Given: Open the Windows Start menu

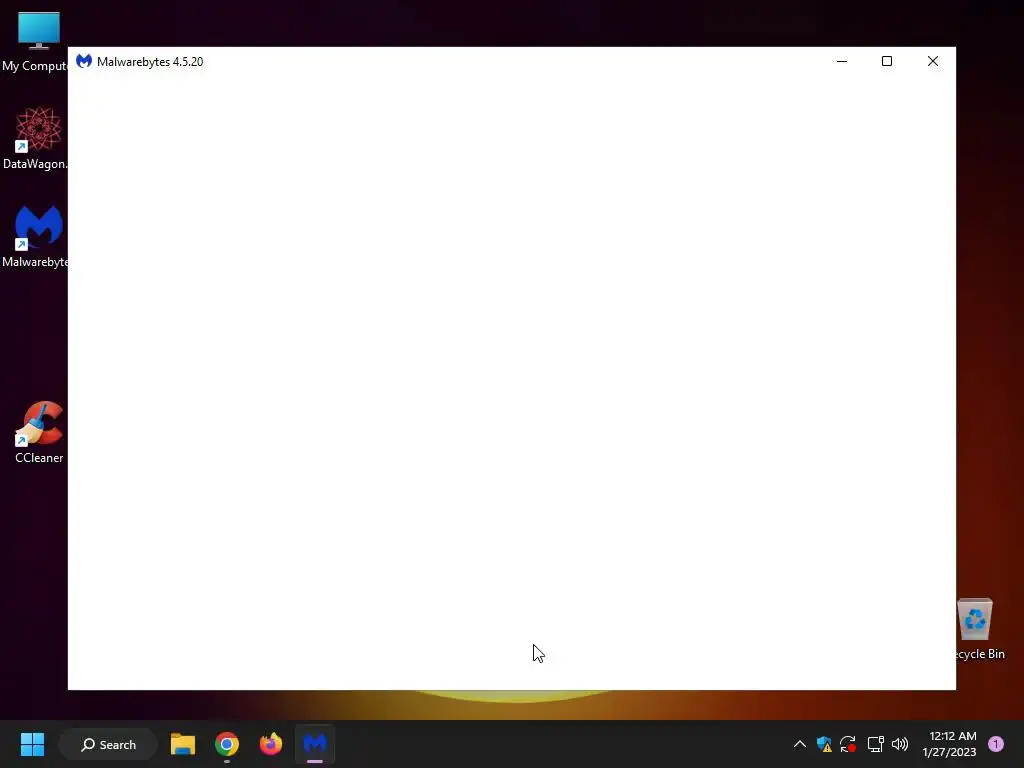Looking at the screenshot, I should click(32, 744).
